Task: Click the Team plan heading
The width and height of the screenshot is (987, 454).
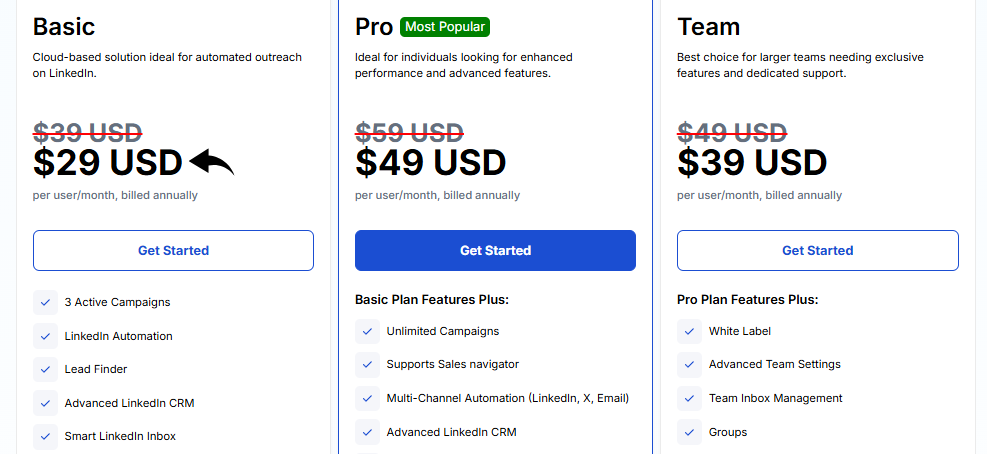Action: (x=708, y=27)
